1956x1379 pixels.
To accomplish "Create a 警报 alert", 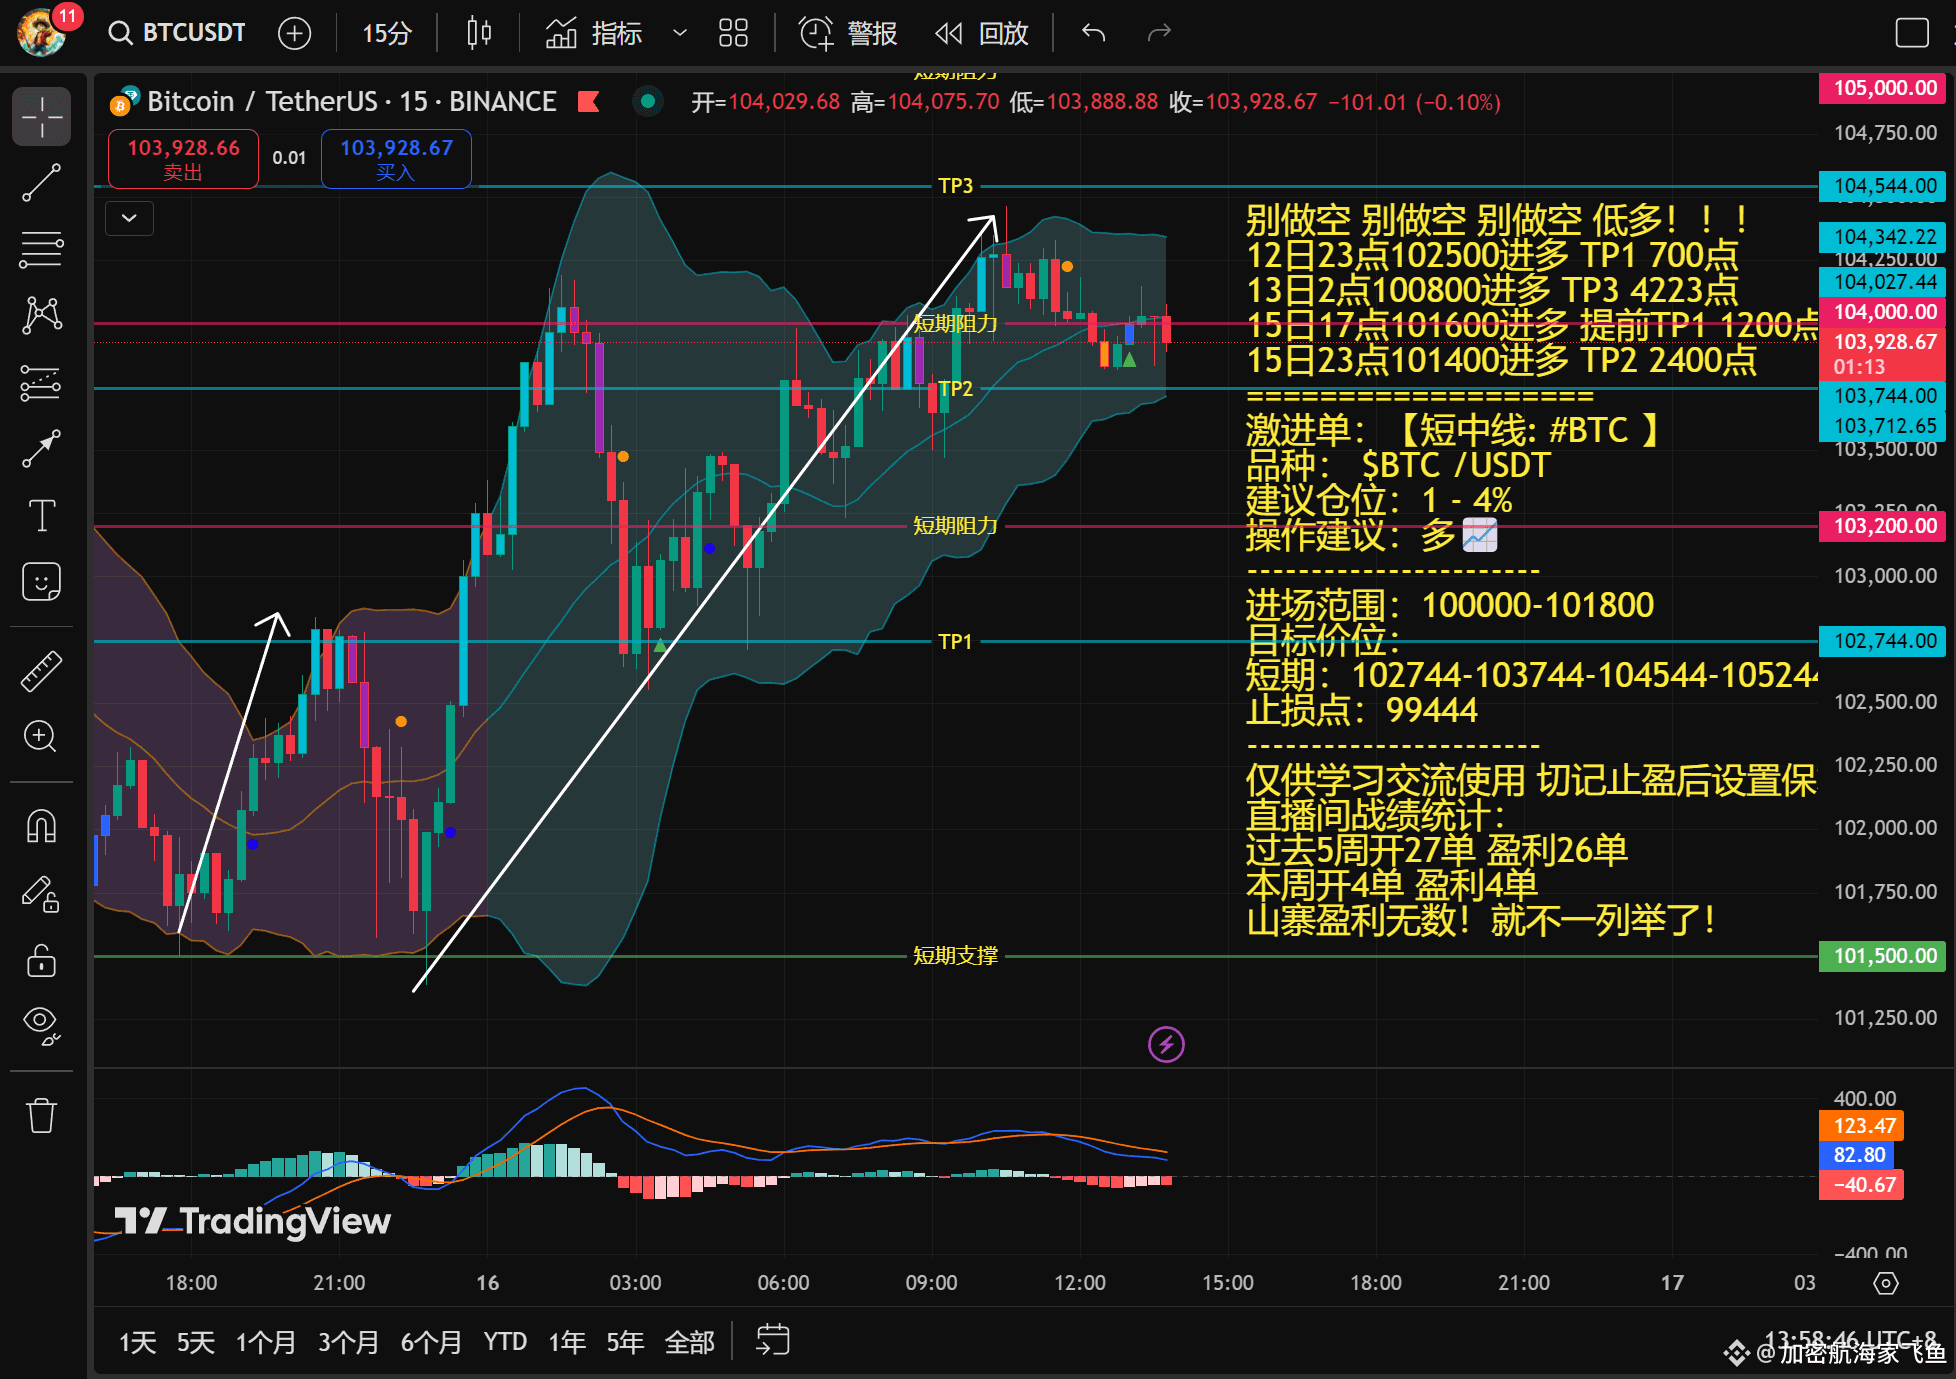I will click(x=848, y=33).
